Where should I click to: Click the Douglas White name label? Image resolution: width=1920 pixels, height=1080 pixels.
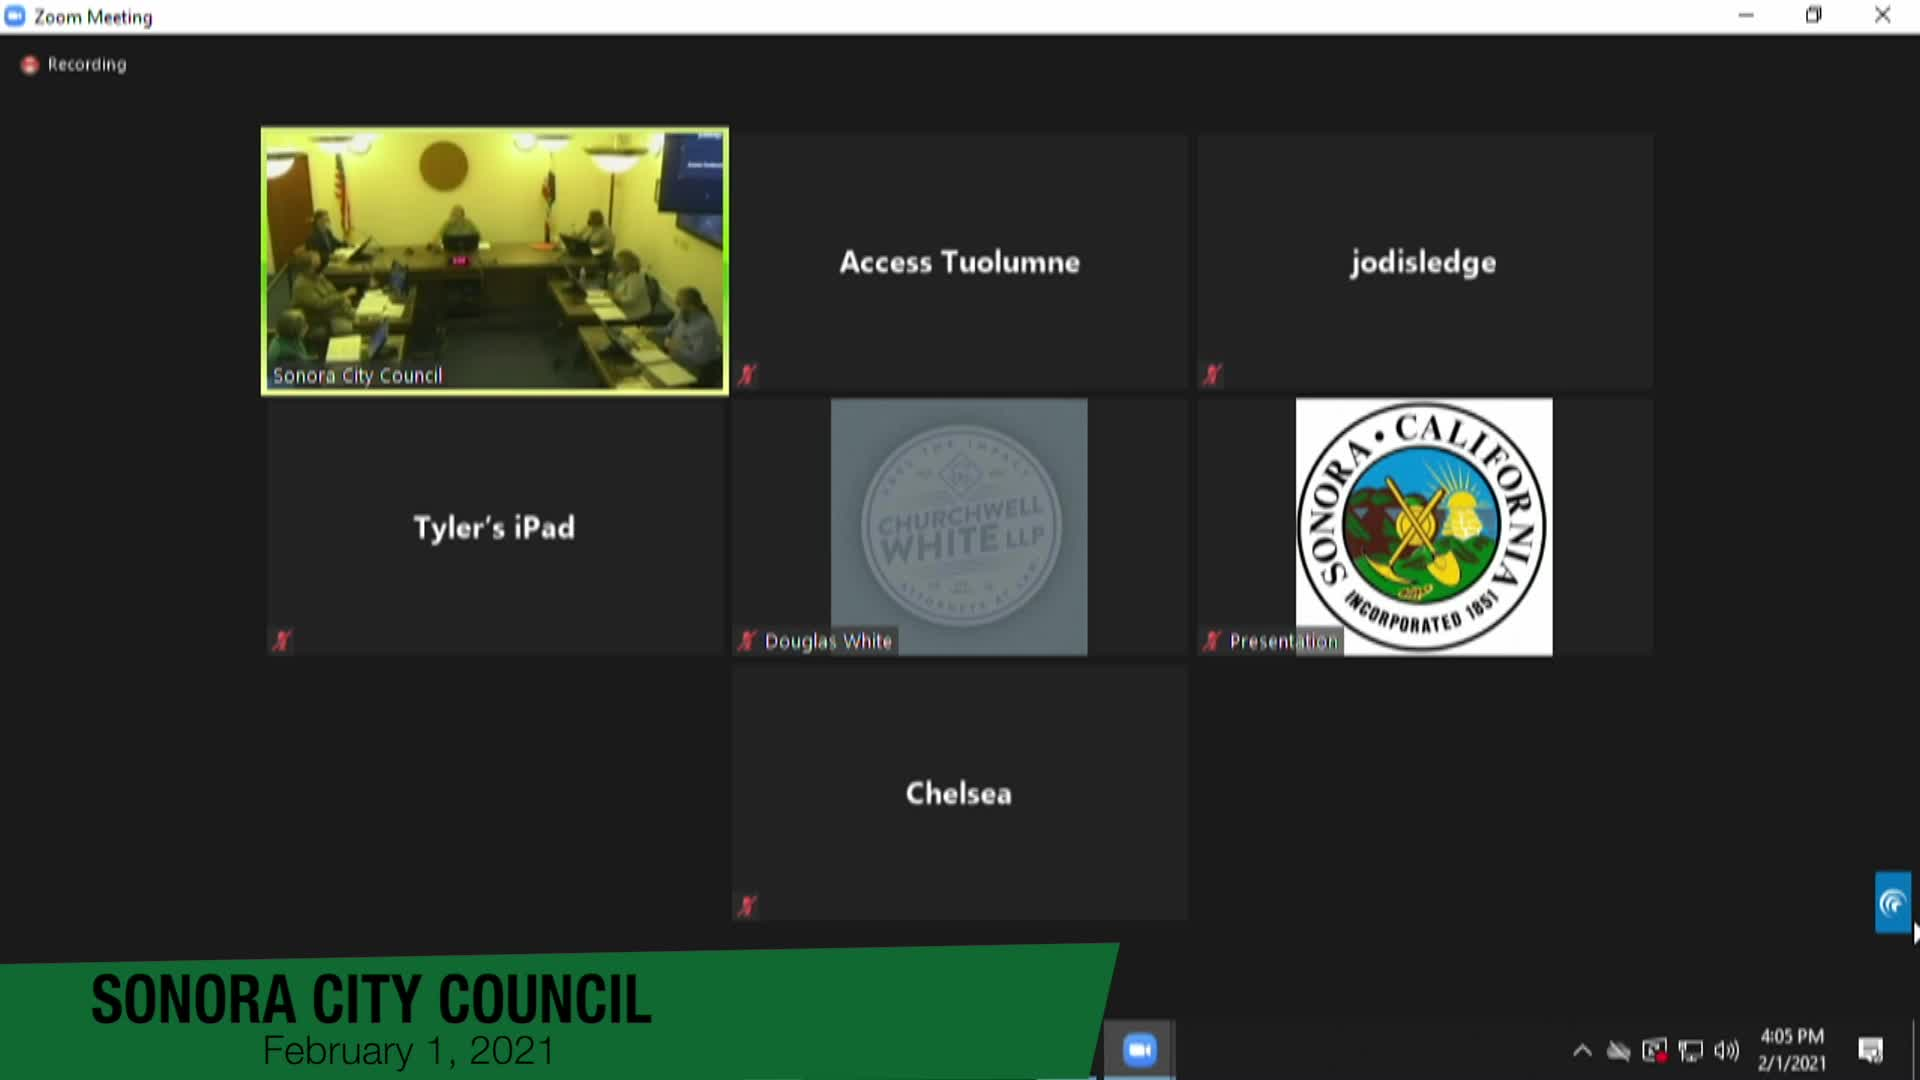[828, 641]
